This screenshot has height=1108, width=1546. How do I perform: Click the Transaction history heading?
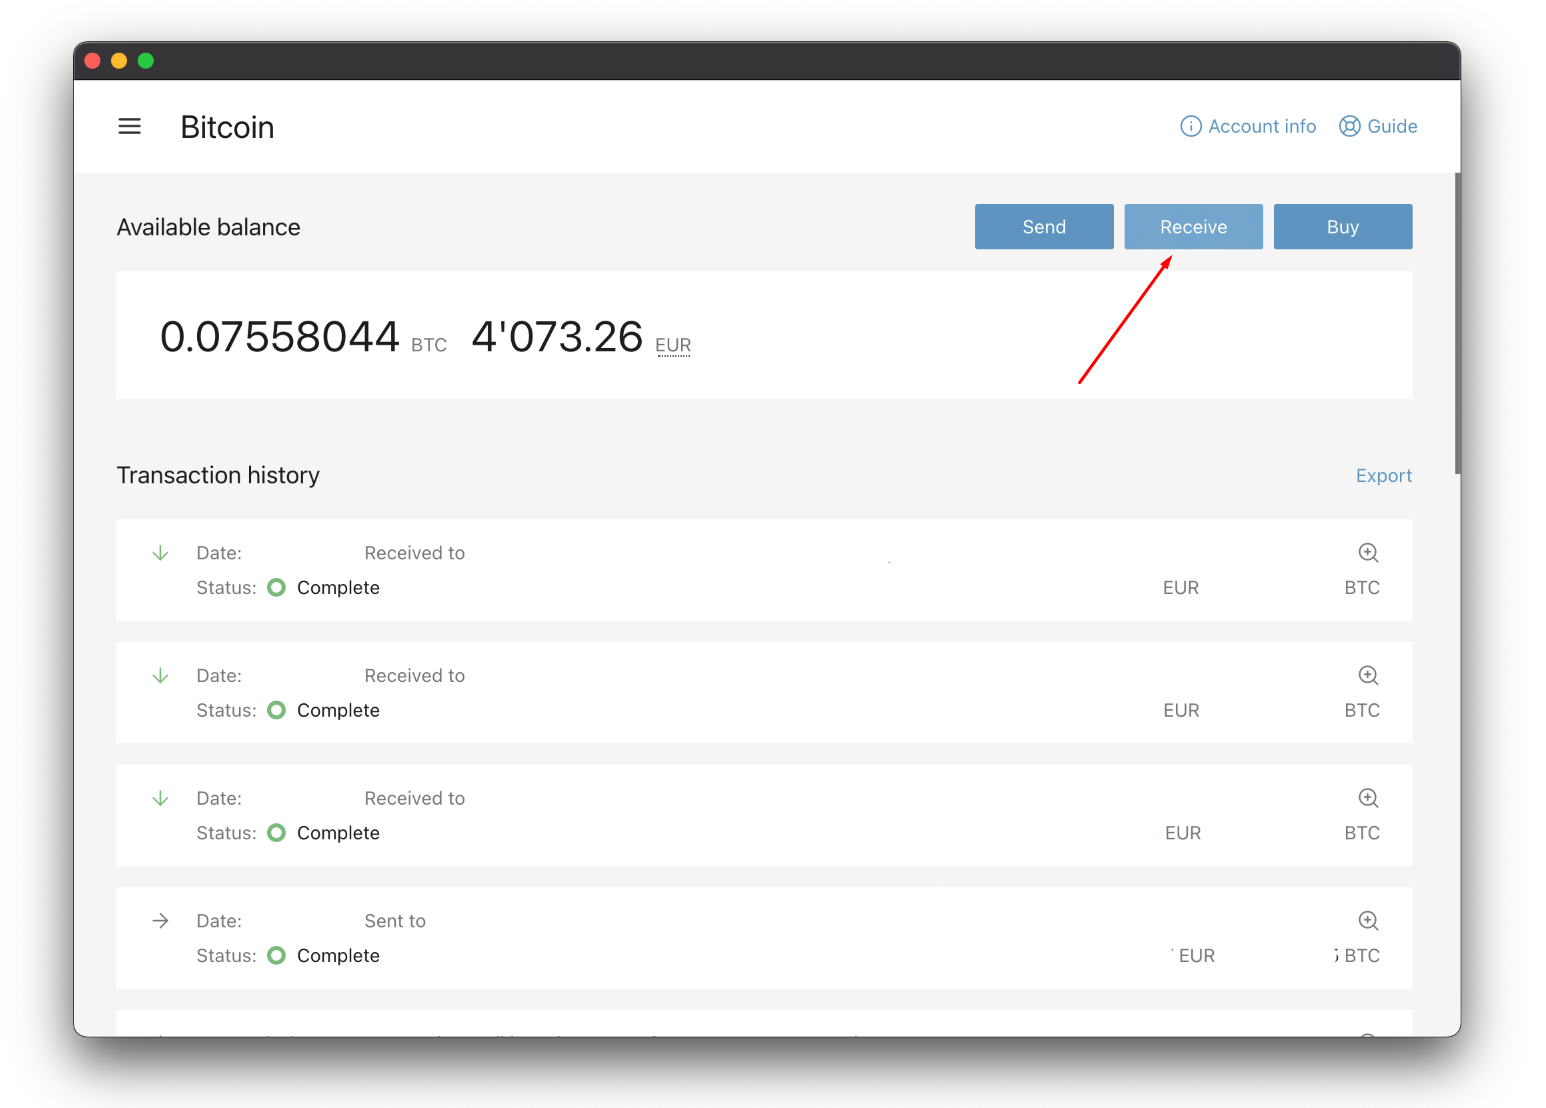point(218,475)
